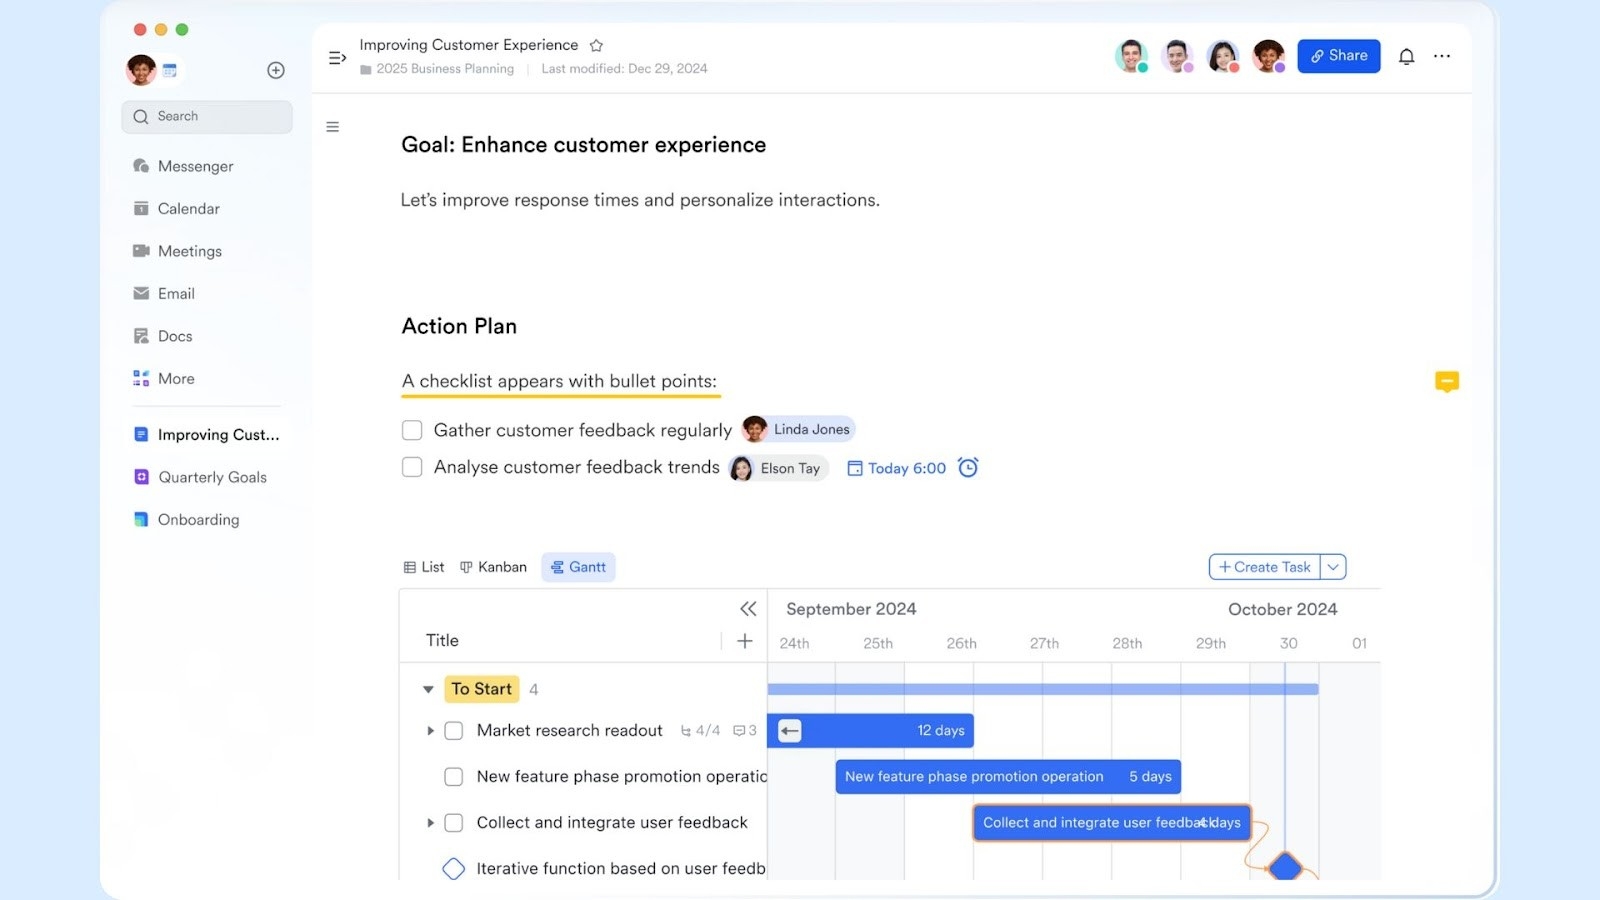Open the notifications bell
The image size is (1600, 900).
[1406, 56]
